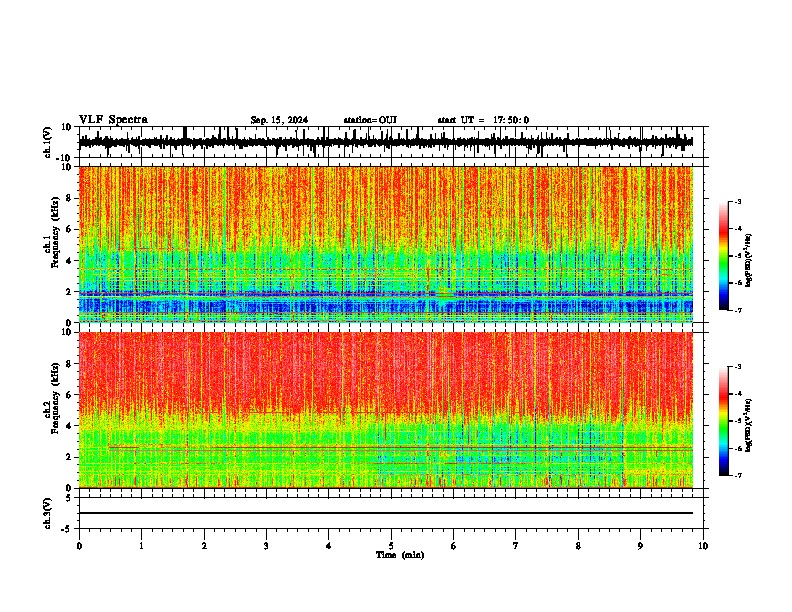Click the ch.1 spectrogram color scale bar

tap(724, 255)
